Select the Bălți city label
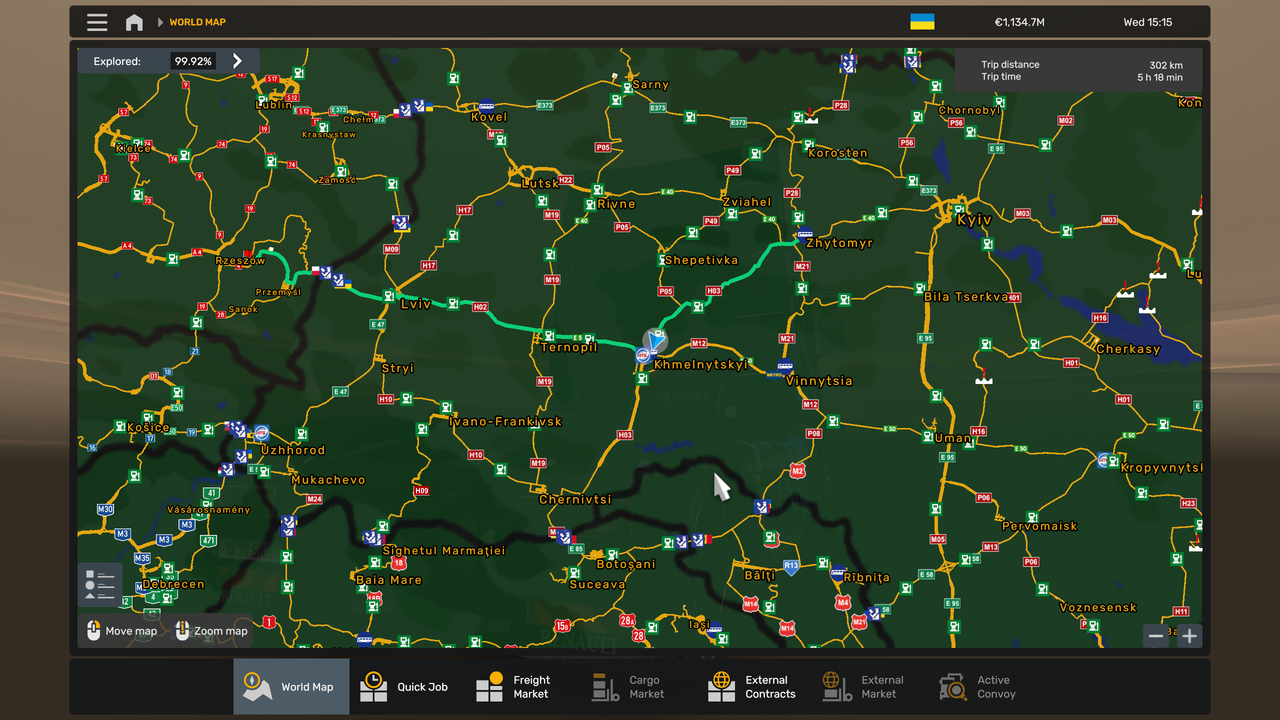The width and height of the screenshot is (1280, 720). coord(760,576)
